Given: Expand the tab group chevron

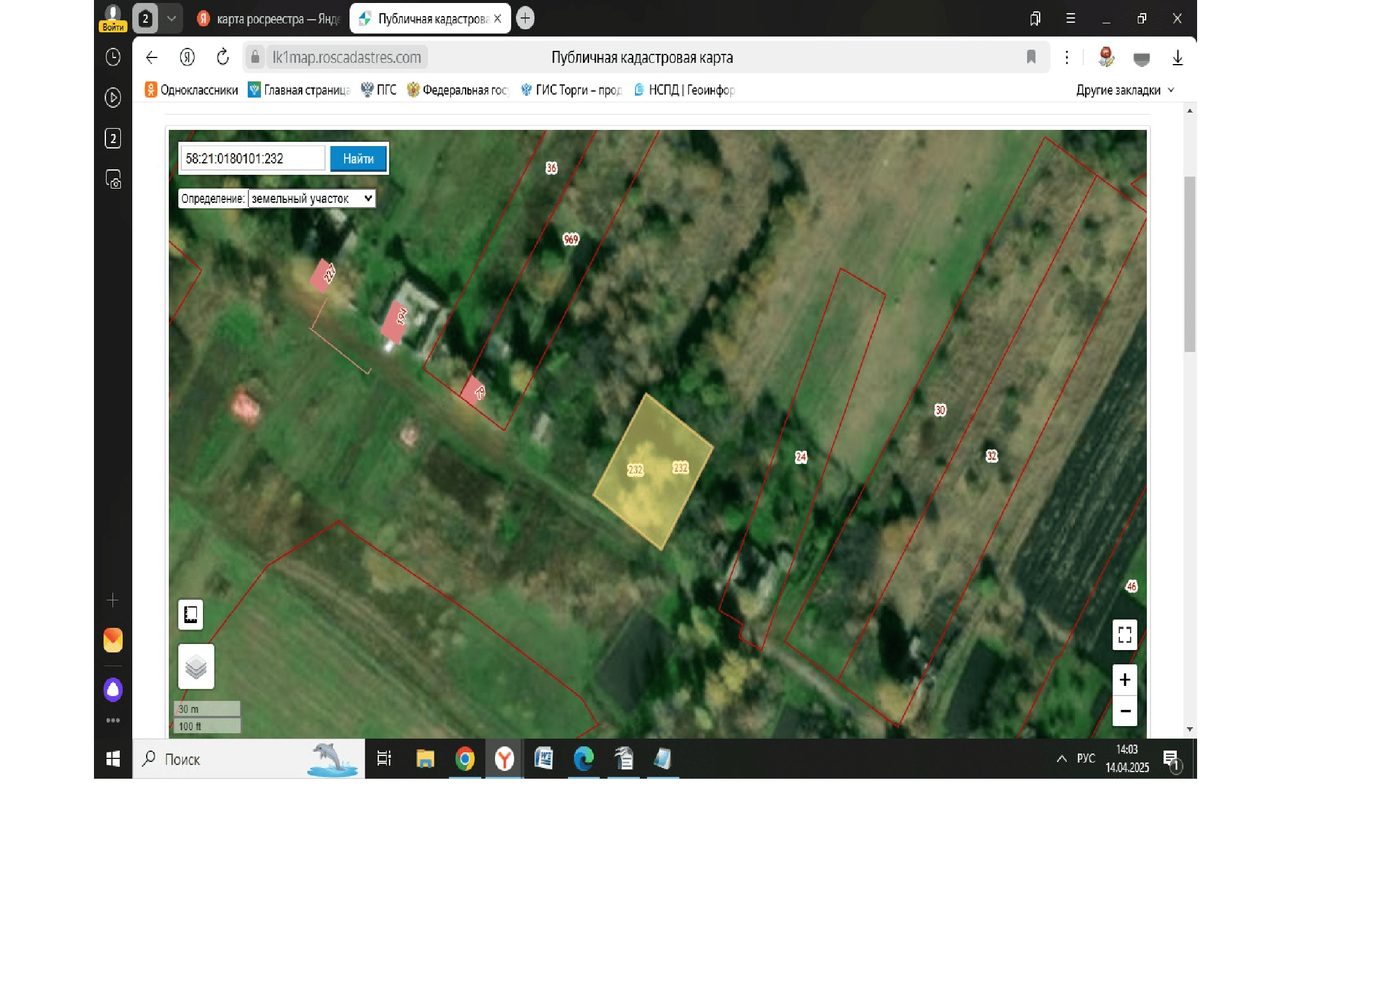Looking at the screenshot, I should [x=171, y=18].
